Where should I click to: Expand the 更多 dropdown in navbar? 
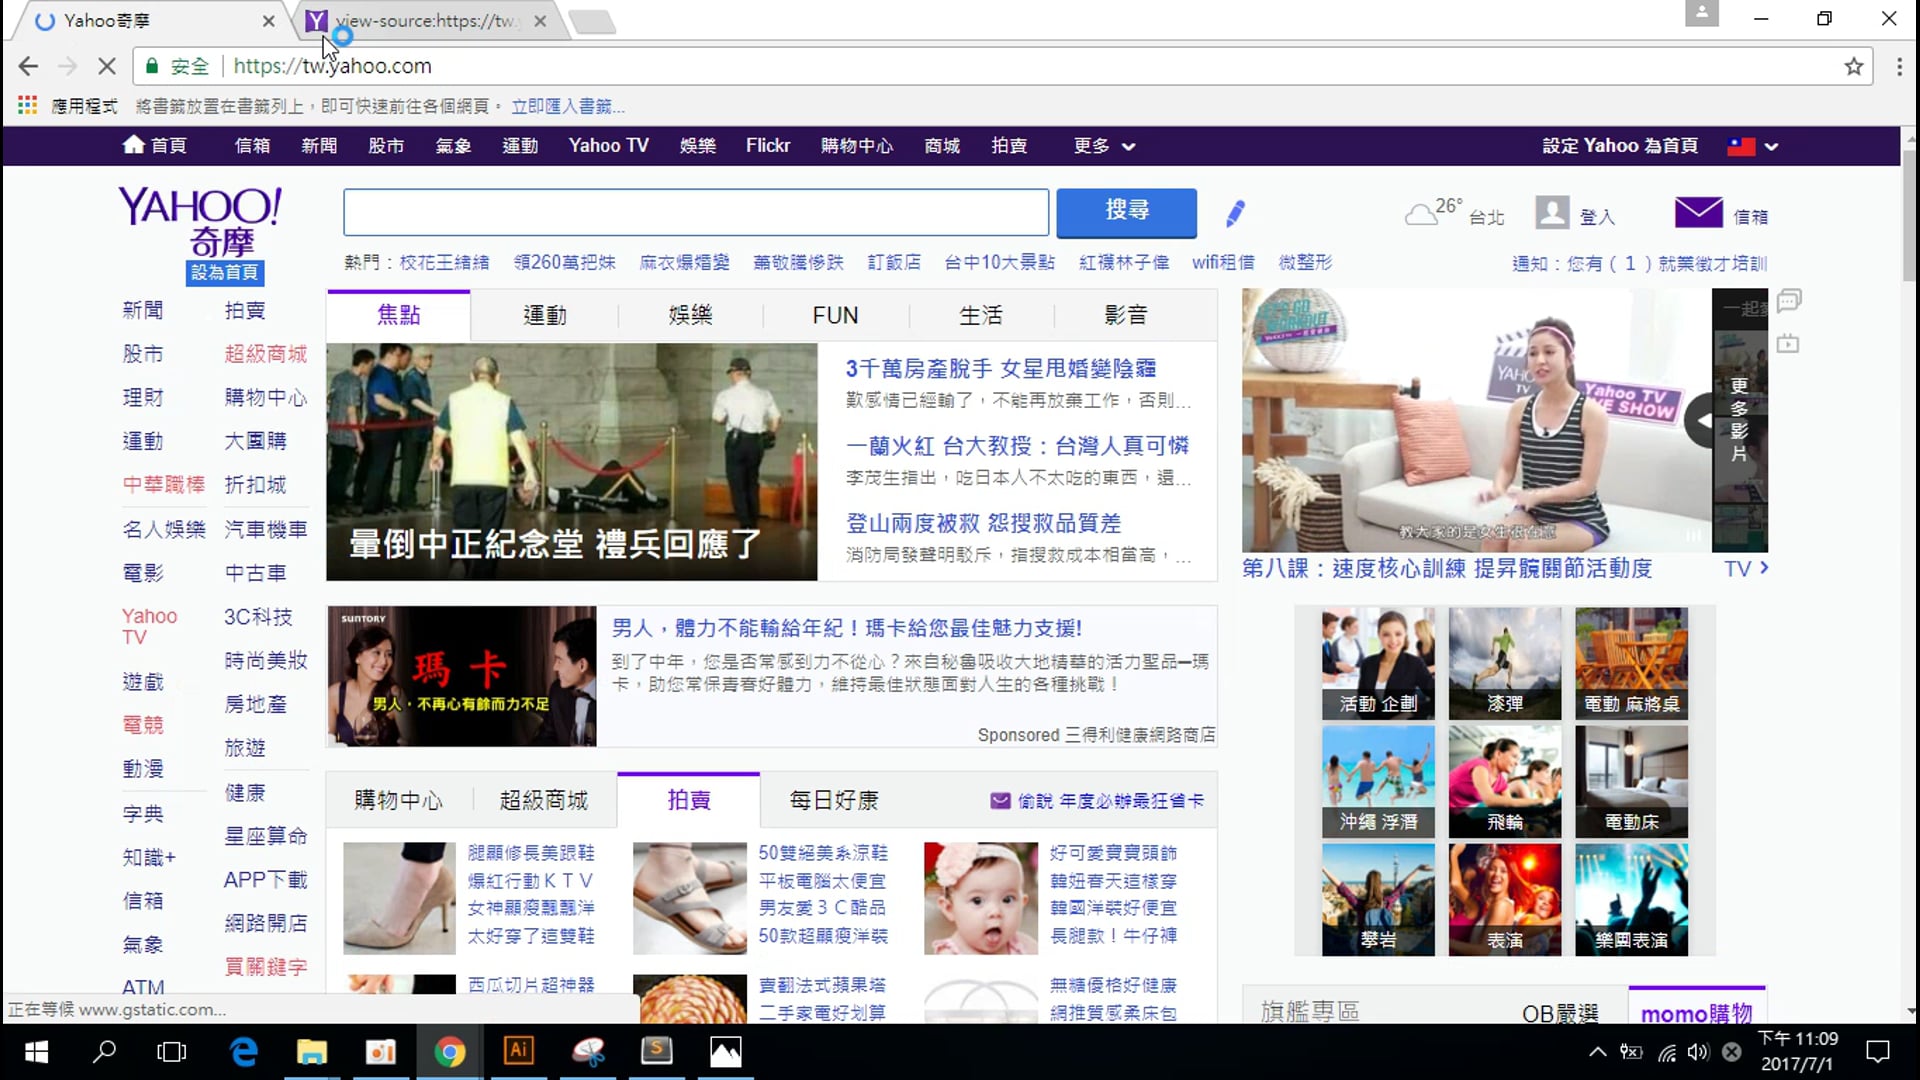1104,146
